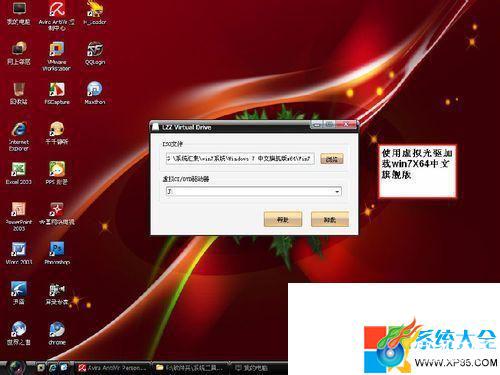This screenshot has width=500, height=375.
Task: Launch the chrome desktop shortcut
Action: (x=57, y=333)
